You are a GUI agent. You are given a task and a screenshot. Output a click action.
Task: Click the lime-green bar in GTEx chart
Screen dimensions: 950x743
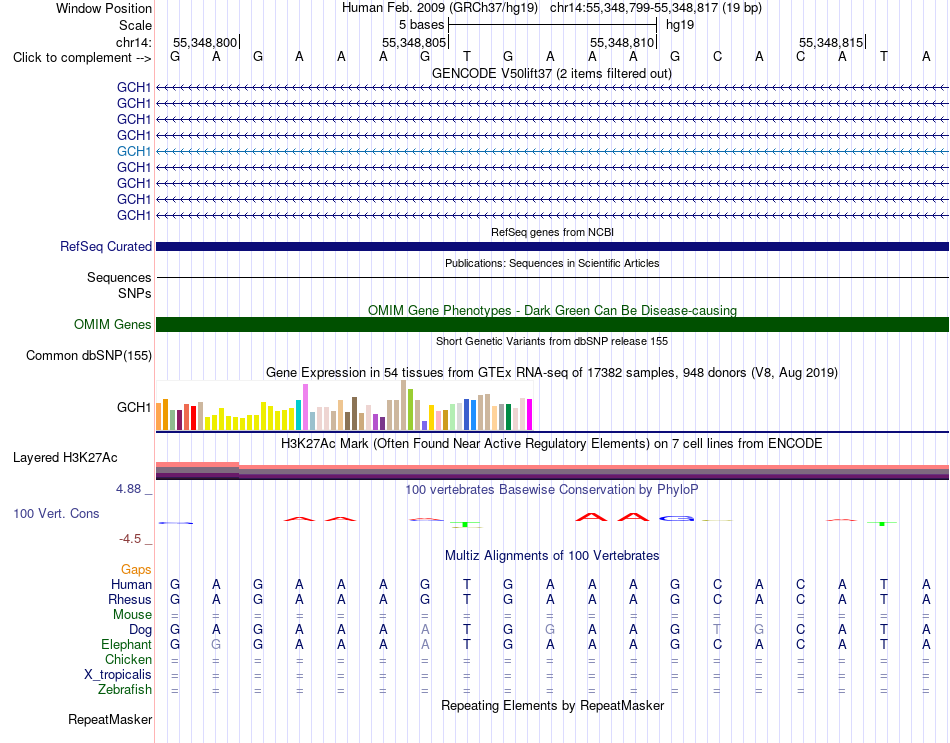click(410, 410)
